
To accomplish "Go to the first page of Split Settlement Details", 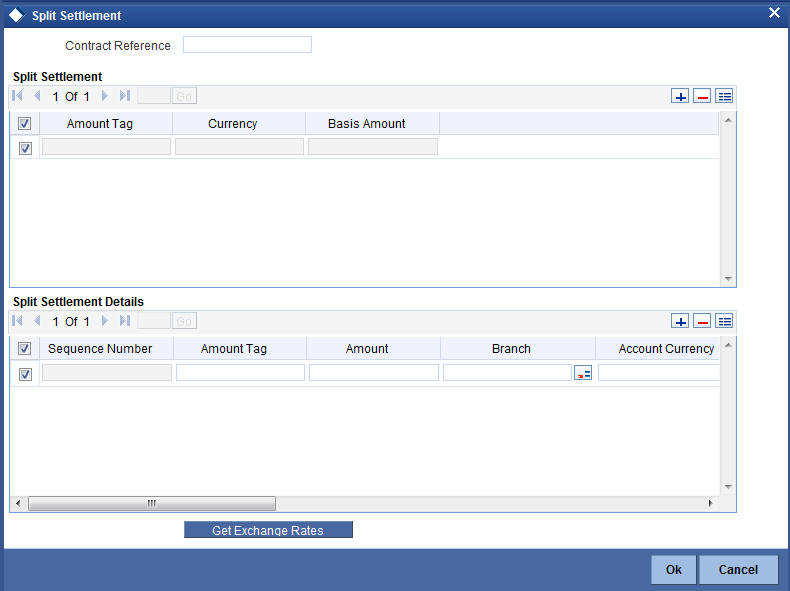I will click(x=17, y=320).
